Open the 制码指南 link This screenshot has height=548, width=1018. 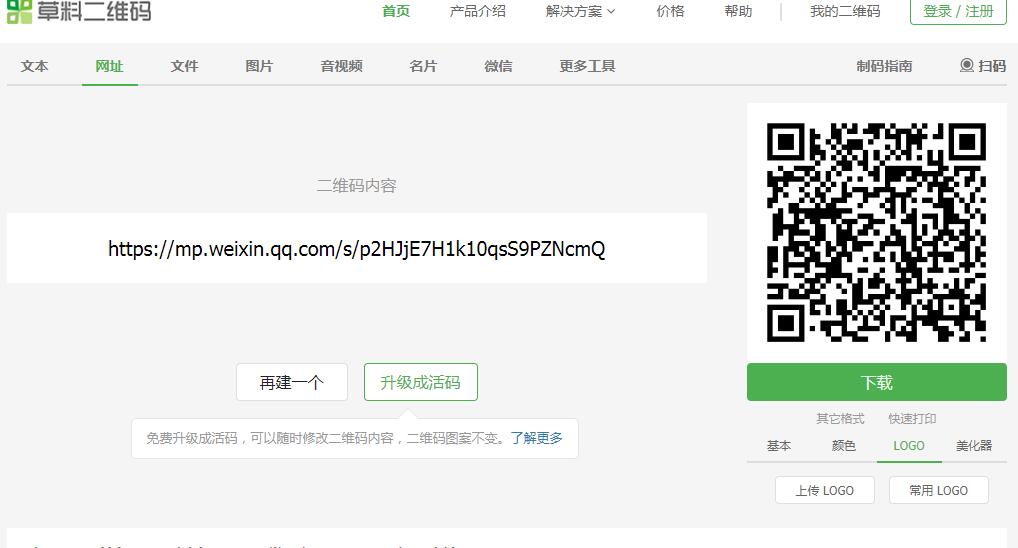[884, 66]
